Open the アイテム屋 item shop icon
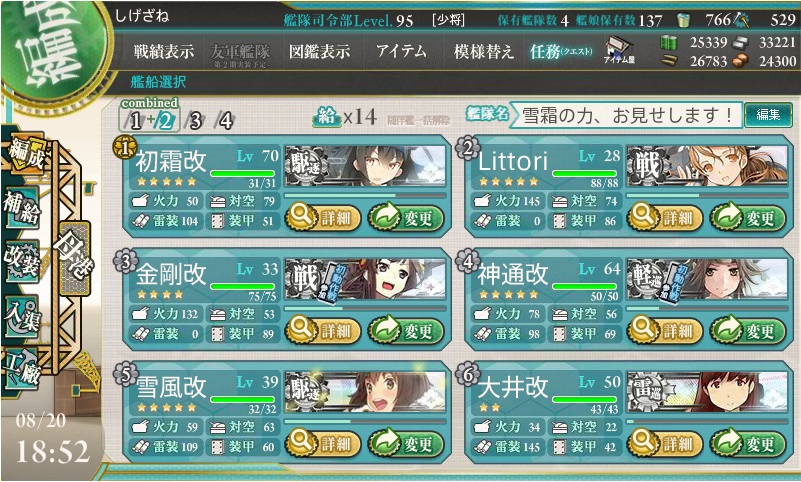The width and height of the screenshot is (801, 482). click(619, 51)
